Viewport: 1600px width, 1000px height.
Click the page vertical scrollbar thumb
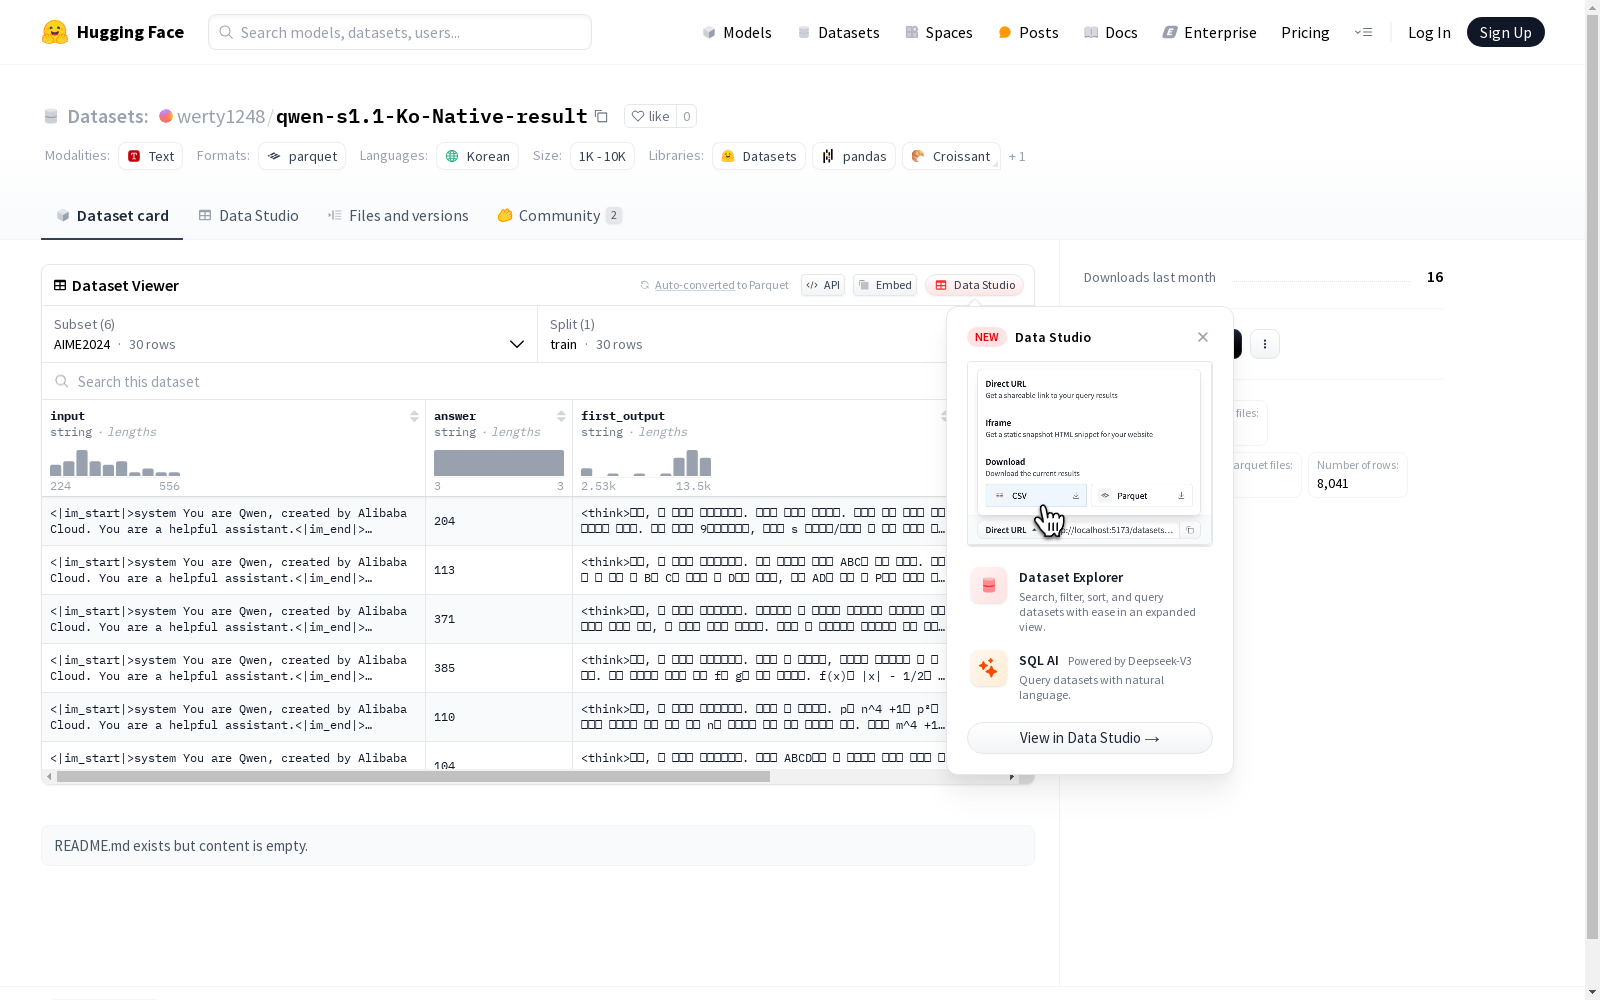pyautogui.click(x=1592, y=477)
